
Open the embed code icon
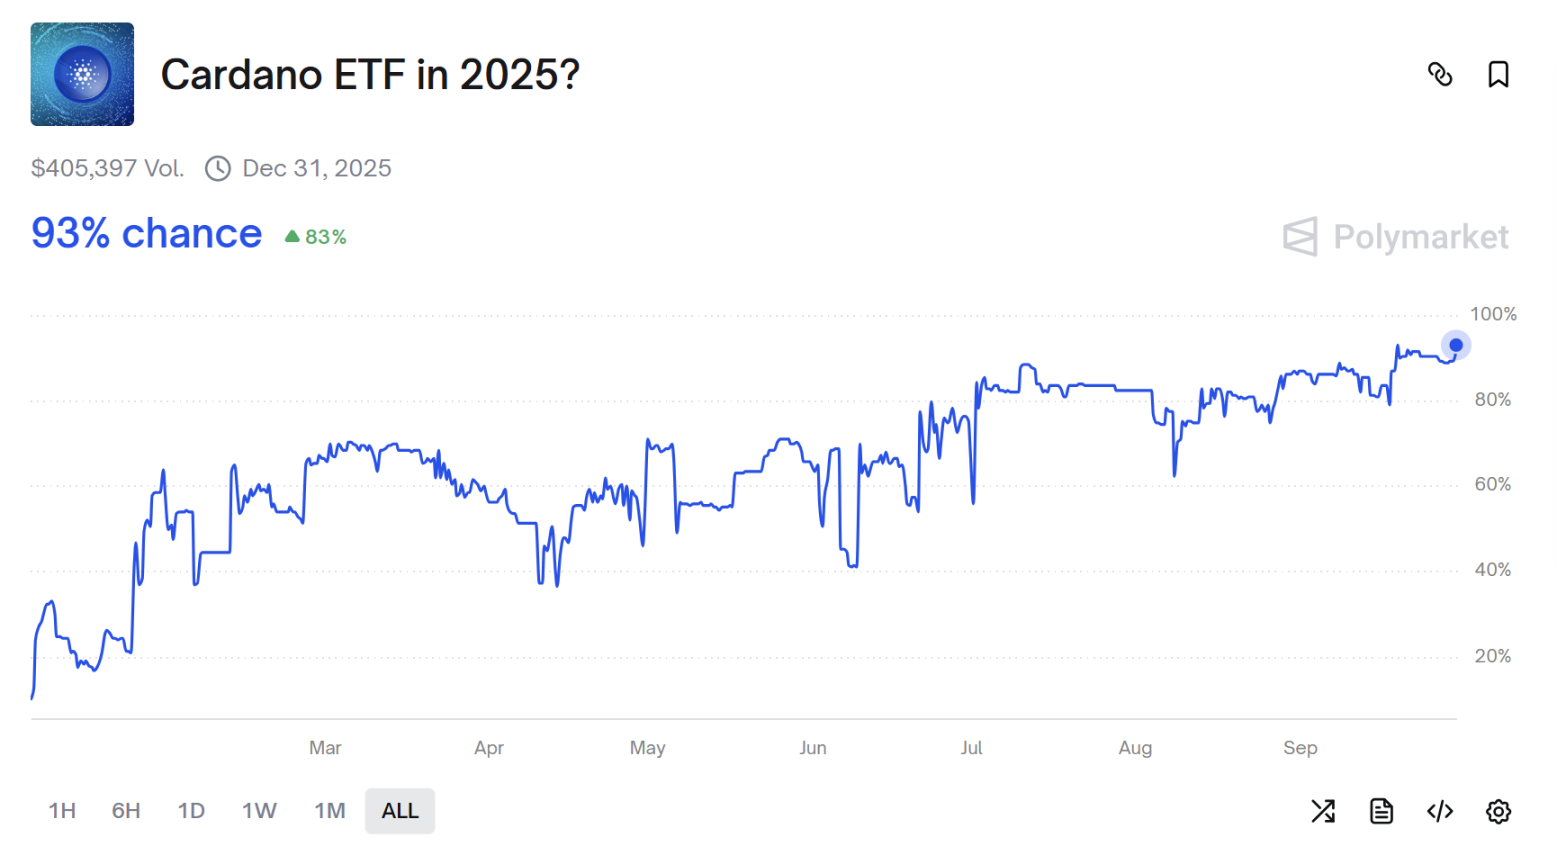coord(1439,811)
